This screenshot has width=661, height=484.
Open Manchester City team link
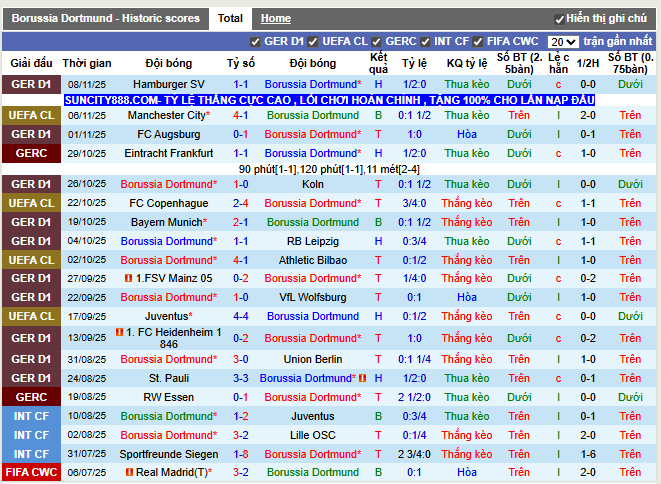pyautogui.click(x=169, y=115)
